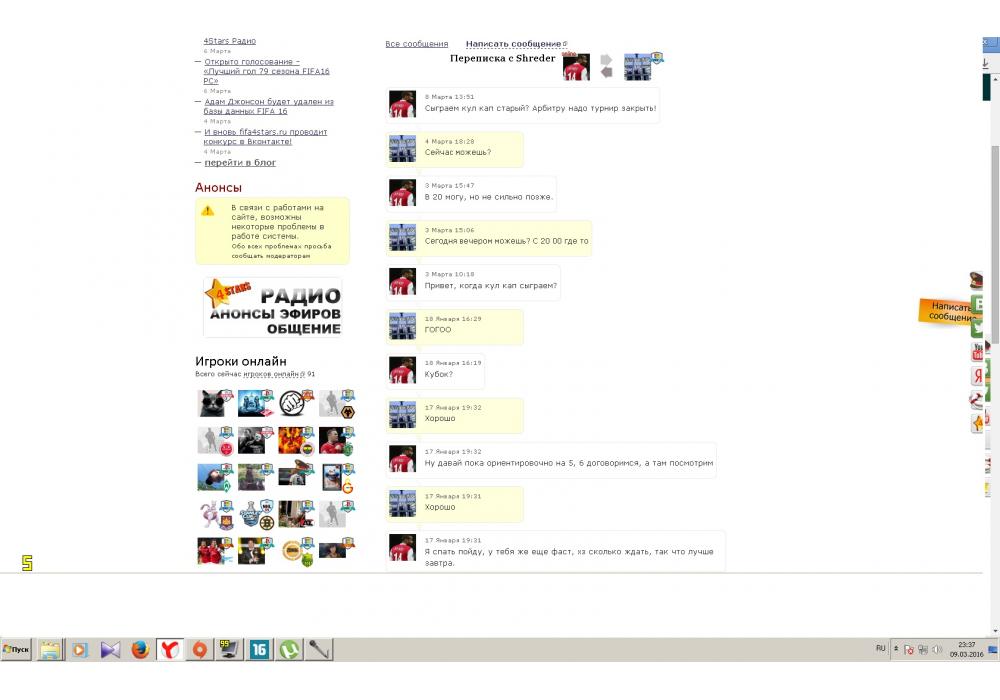Click the Galatasaray club badge

click(348, 487)
